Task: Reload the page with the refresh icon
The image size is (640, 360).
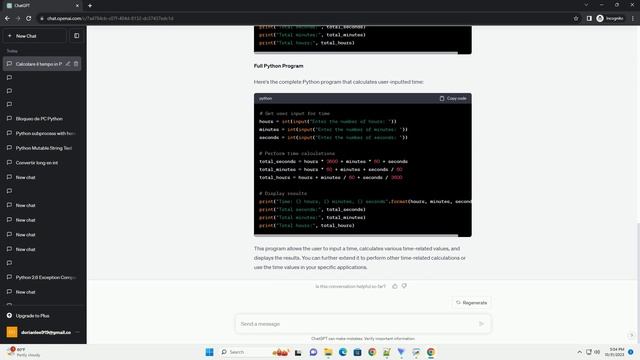Action: (29, 18)
